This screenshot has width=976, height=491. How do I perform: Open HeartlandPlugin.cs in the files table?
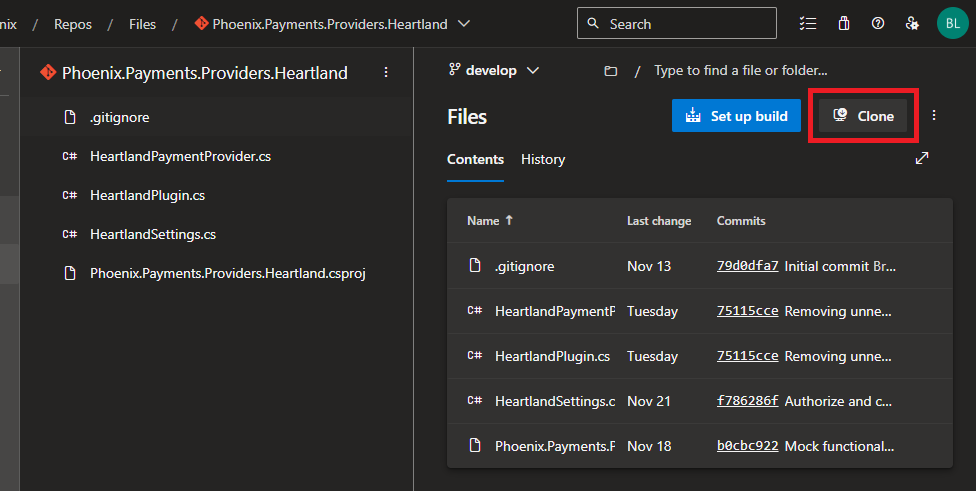tap(552, 357)
